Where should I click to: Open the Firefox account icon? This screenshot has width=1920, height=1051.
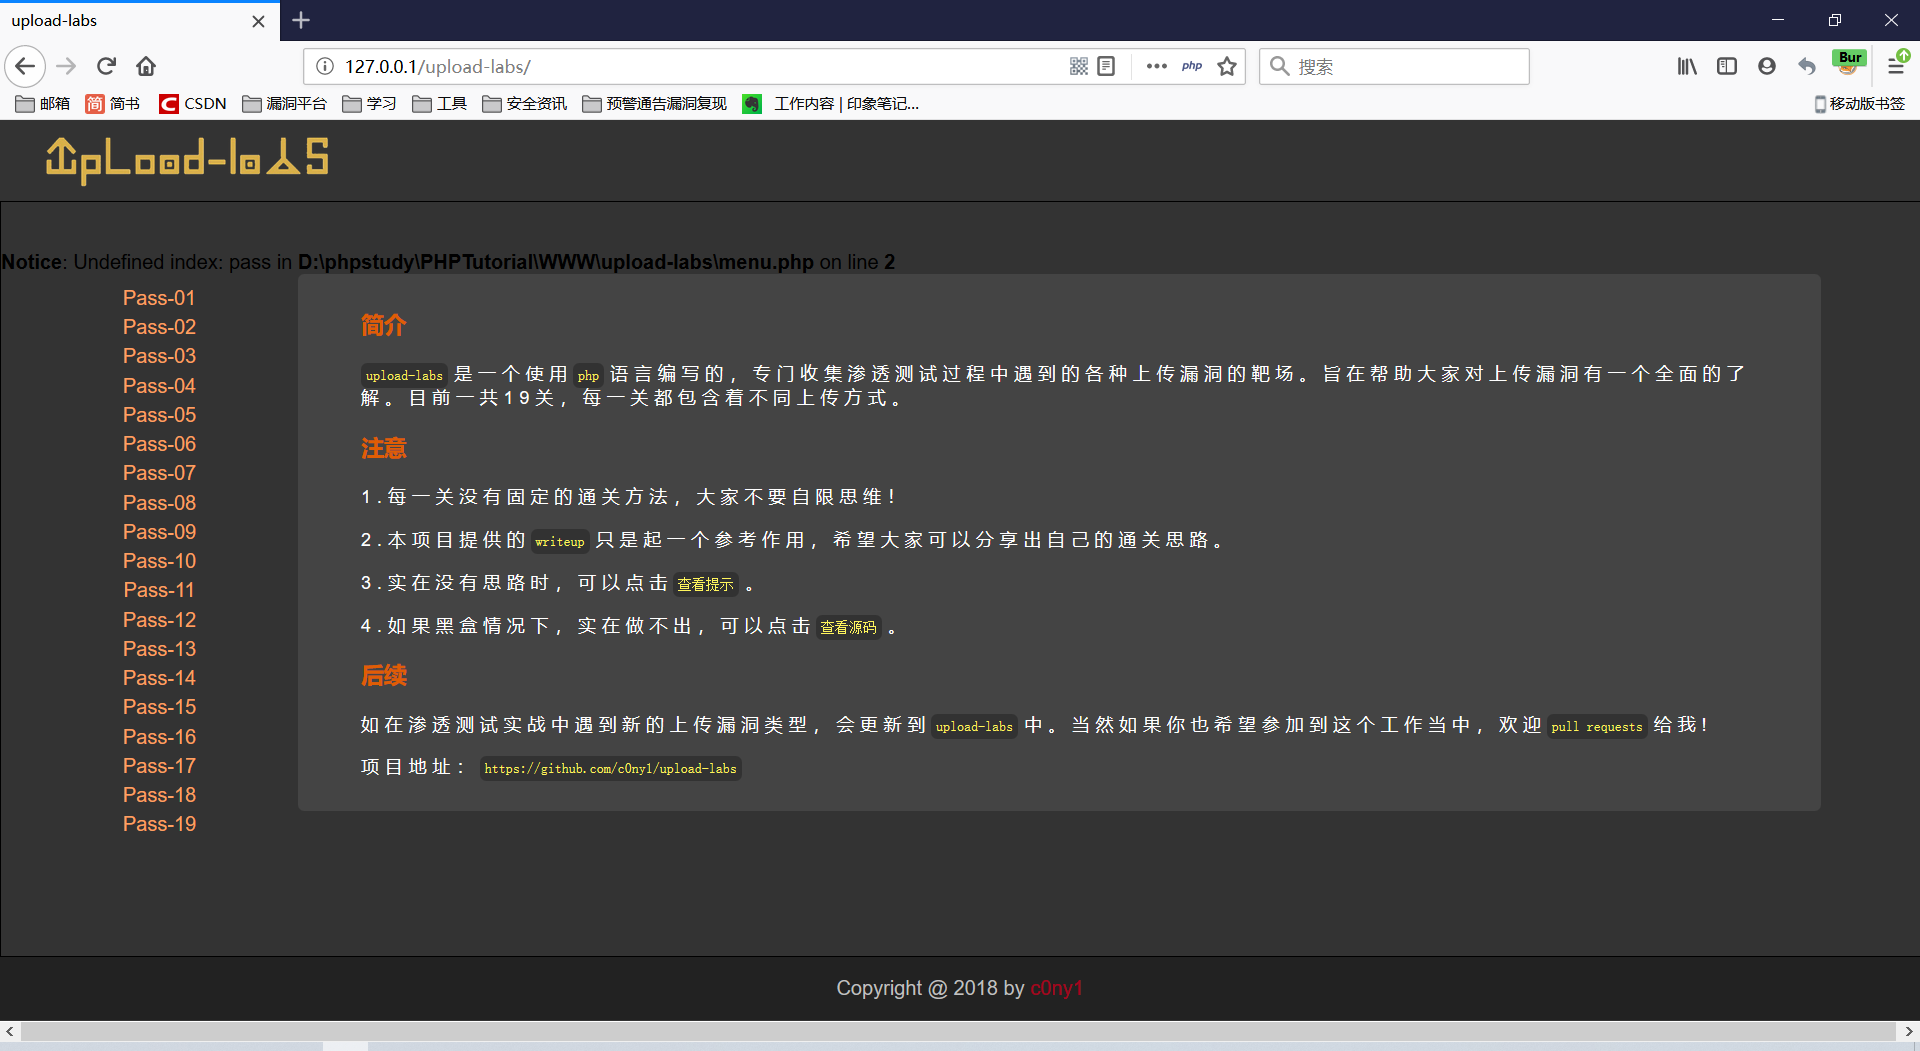coord(1767,67)
